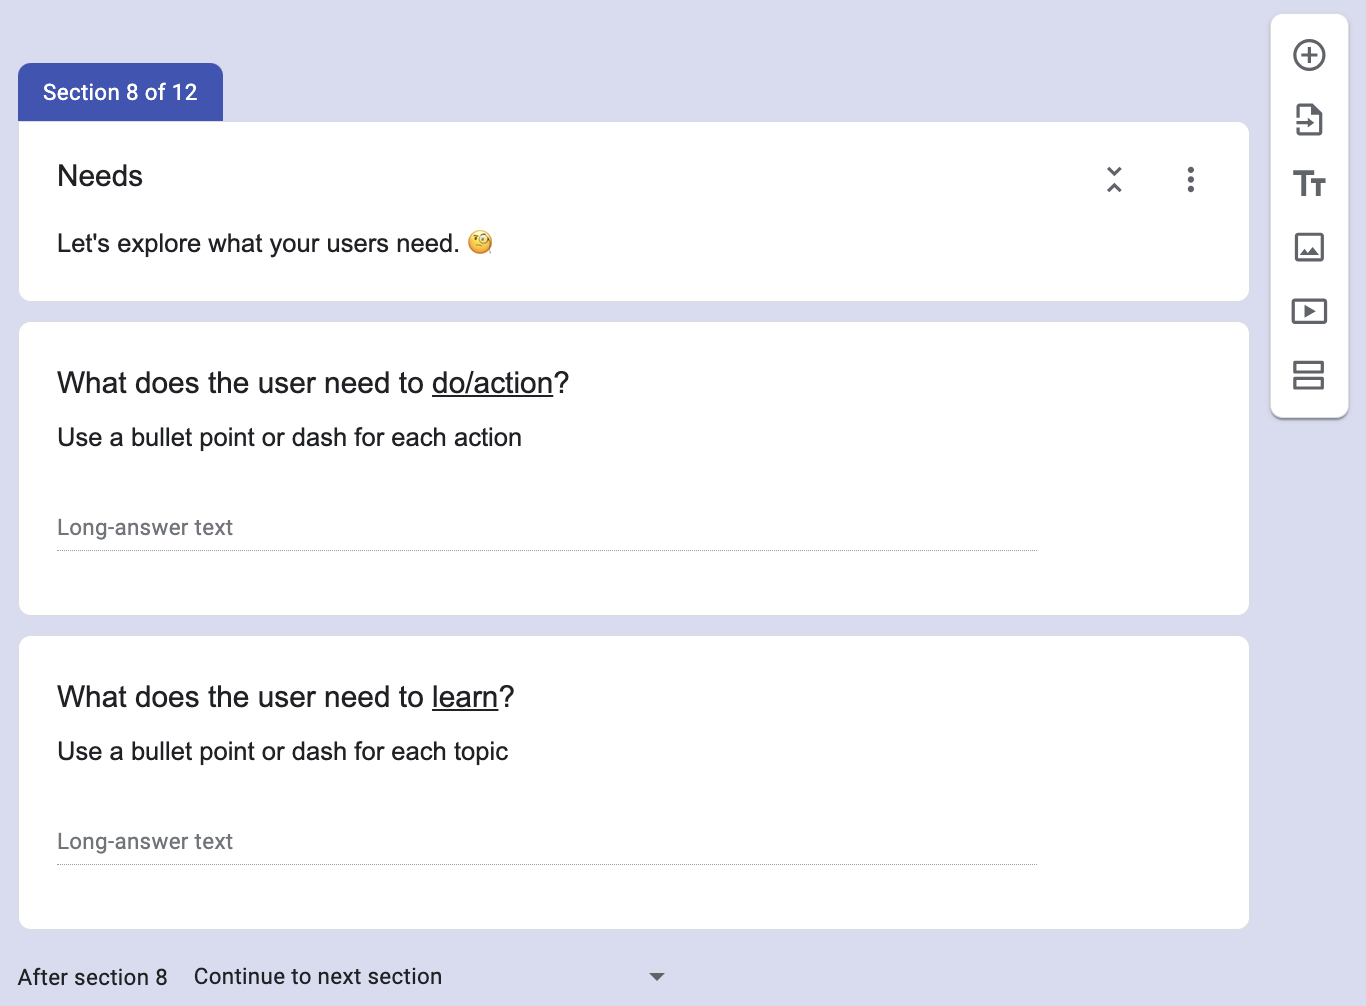The height and width of the screenshot is (1006, 1366).
Task: Open the After section 8 dropdown
Action: (x=656, y=977)
